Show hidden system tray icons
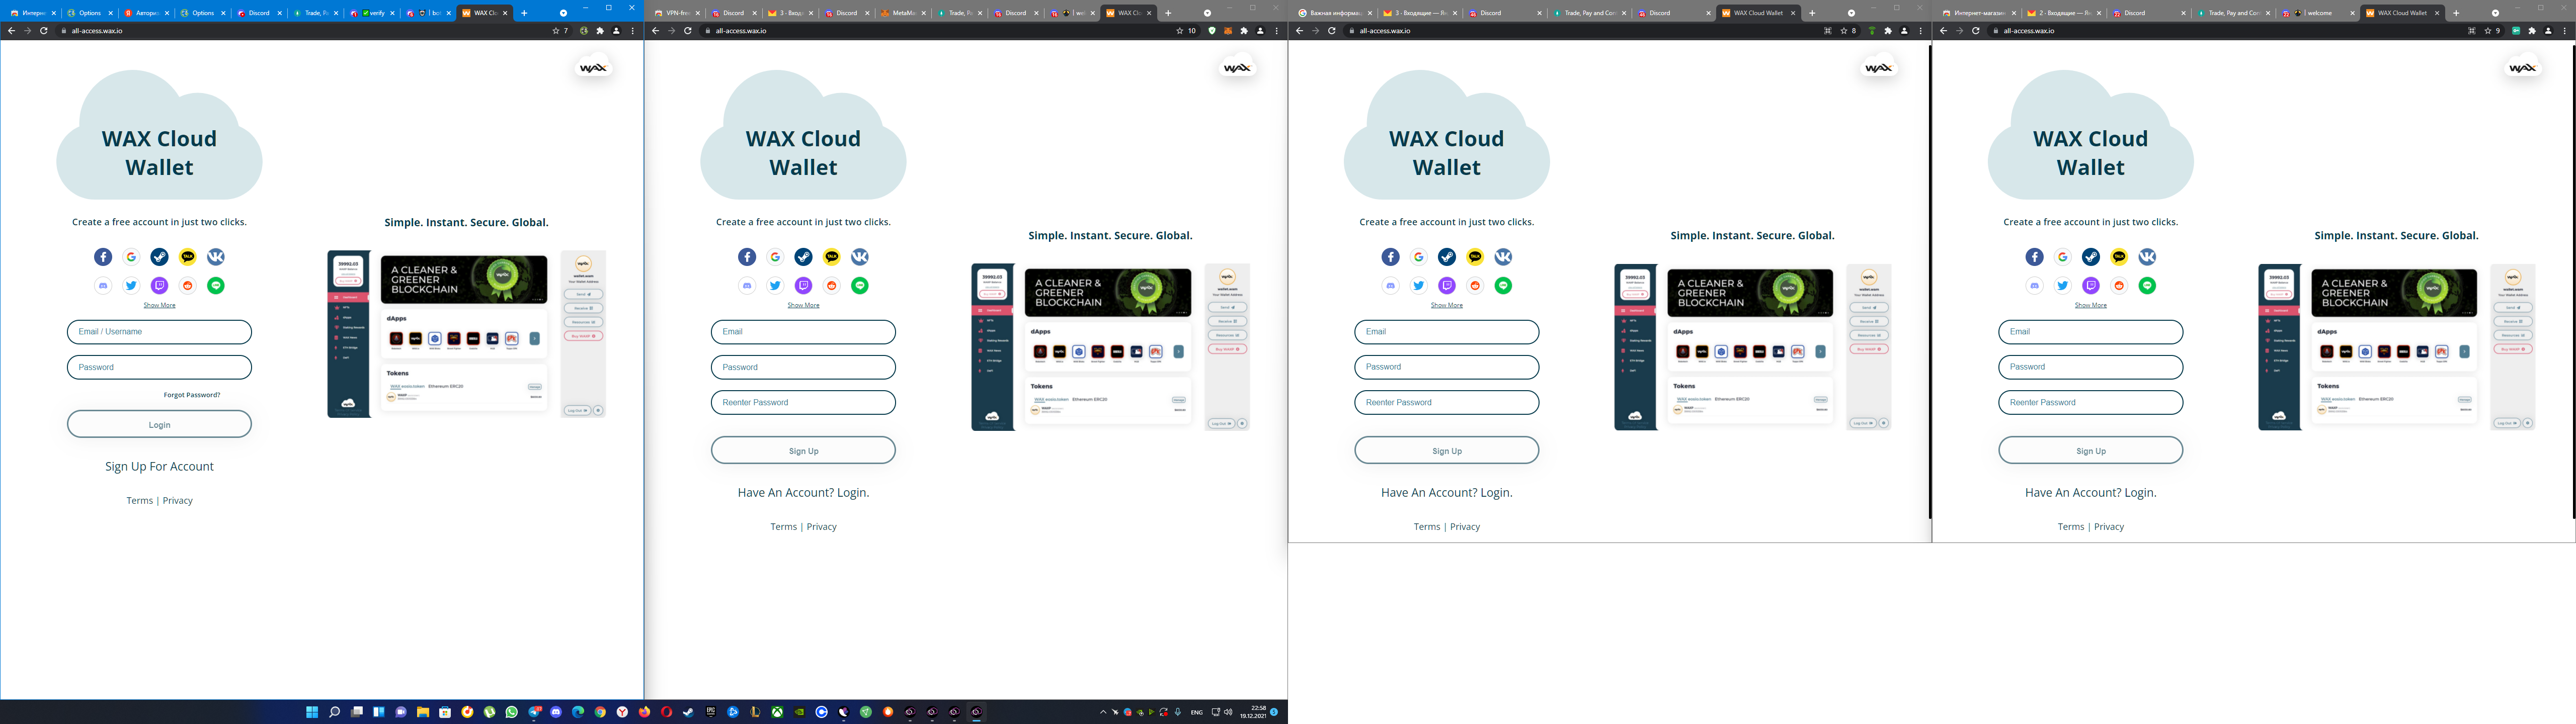 pos(1103,712)
